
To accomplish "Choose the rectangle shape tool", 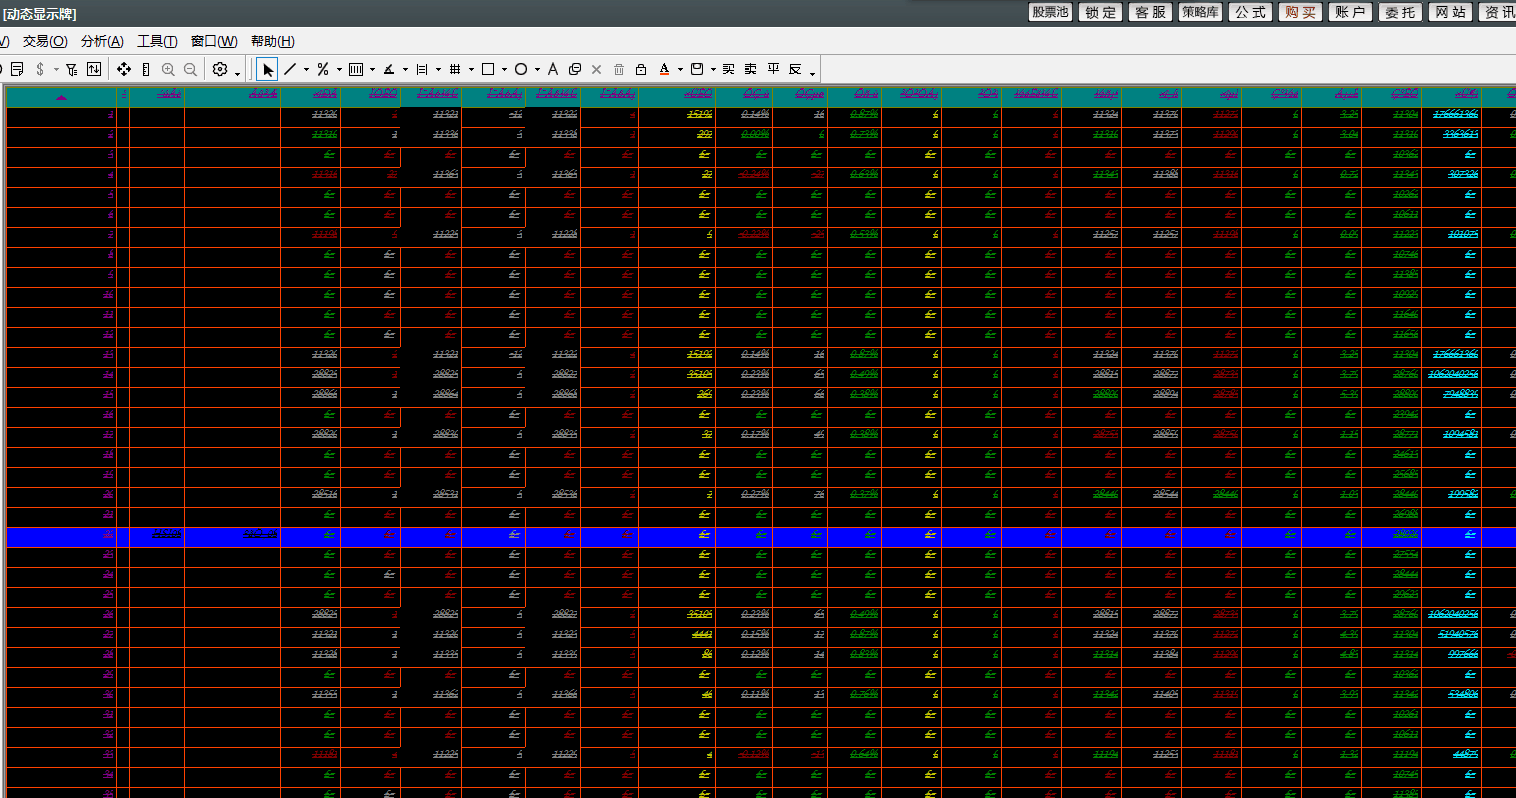I will tap(488, 69).
